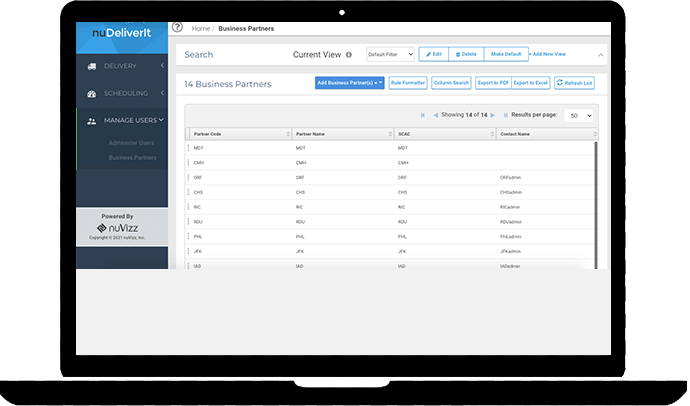Collapse the Search panel with the chevron
The width and height of the screenshot is (690, 406).
(x=601, y=55)
